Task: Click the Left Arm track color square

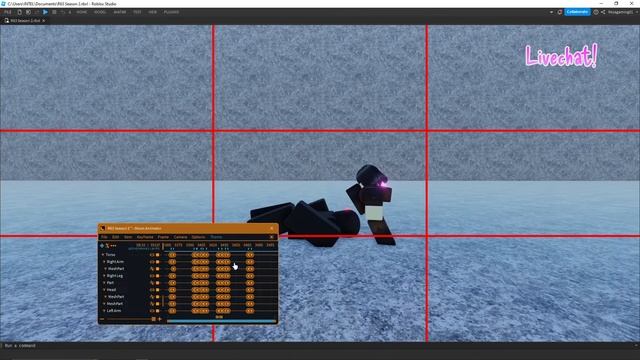Action: tap(158, 310)
